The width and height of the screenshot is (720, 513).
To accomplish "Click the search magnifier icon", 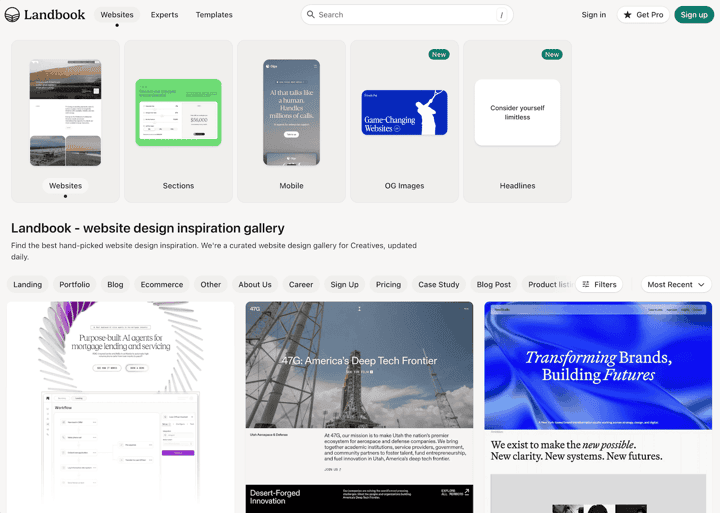I will [311, 15].
